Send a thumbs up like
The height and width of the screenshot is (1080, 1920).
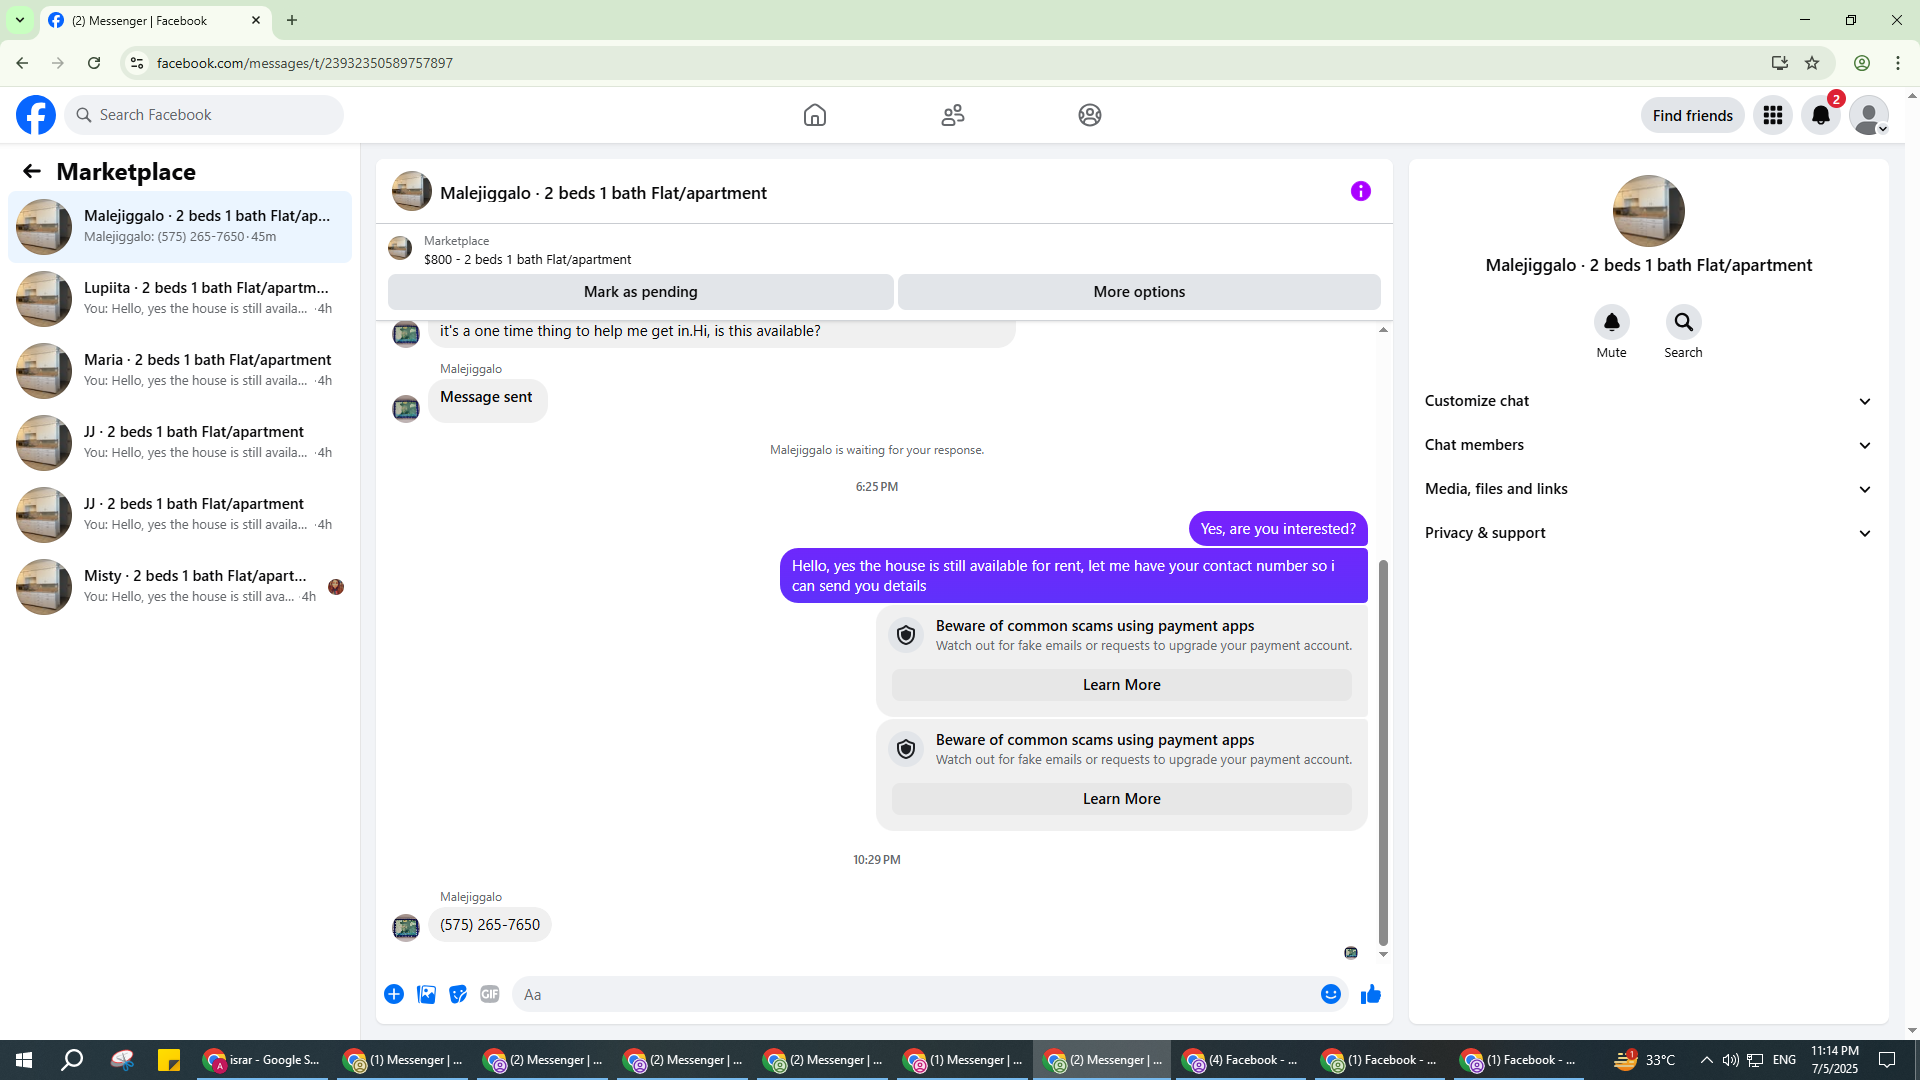(1370, 994)
